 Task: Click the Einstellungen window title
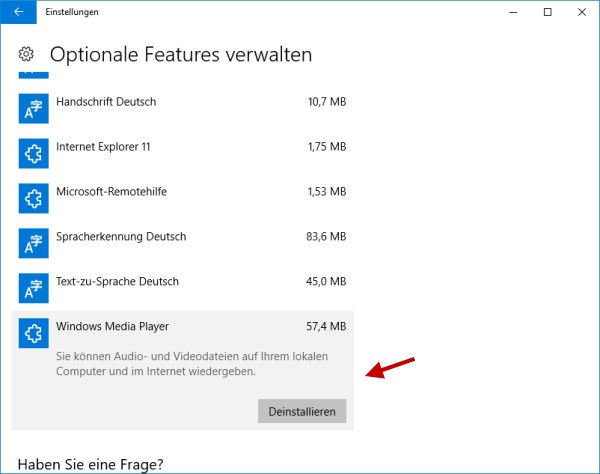72,12
